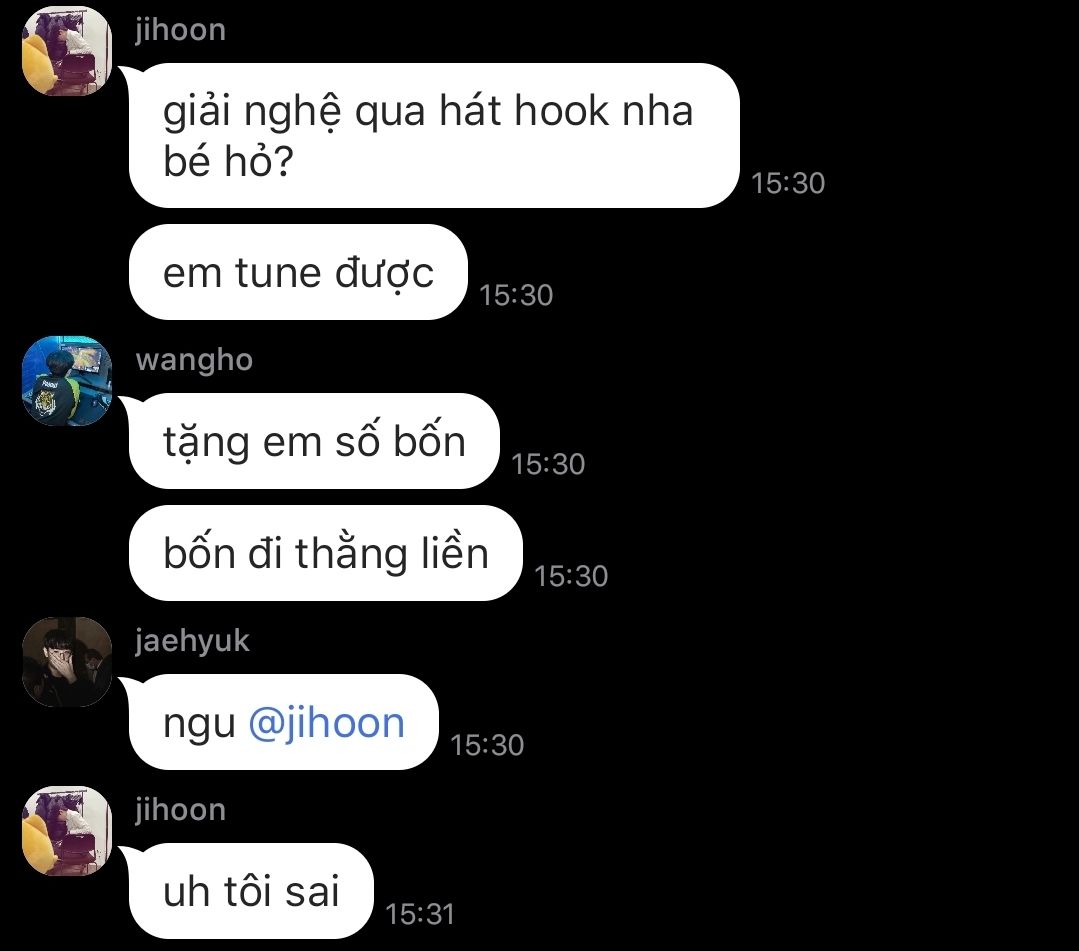Image resolution: width=1079 pixels, height=951 pixels.
Task: Select the 'em tune được' message bubble
Action: click(x=298, y=272)
